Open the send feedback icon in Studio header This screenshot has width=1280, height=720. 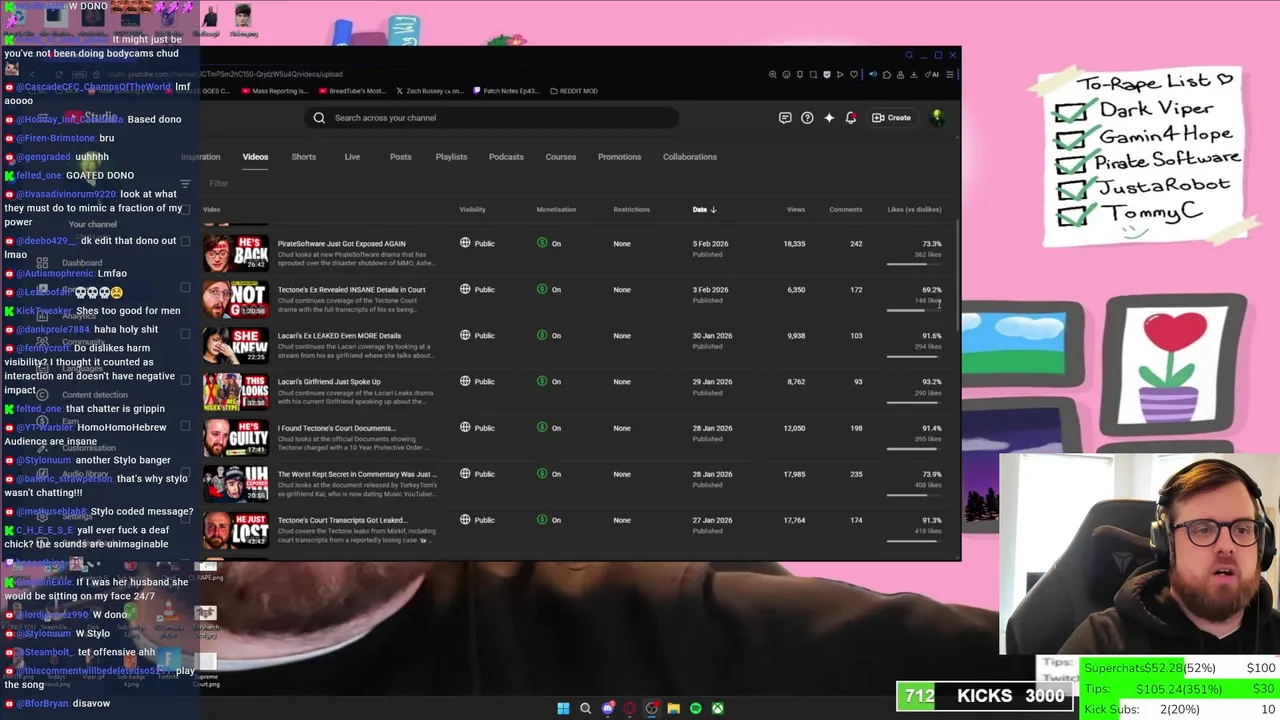pyautogui.click(x=785, y=118)
